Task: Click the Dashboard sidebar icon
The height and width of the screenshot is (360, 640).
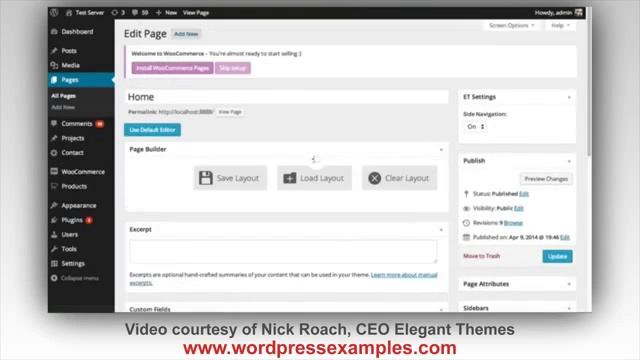Action: [x=54, y=31]
